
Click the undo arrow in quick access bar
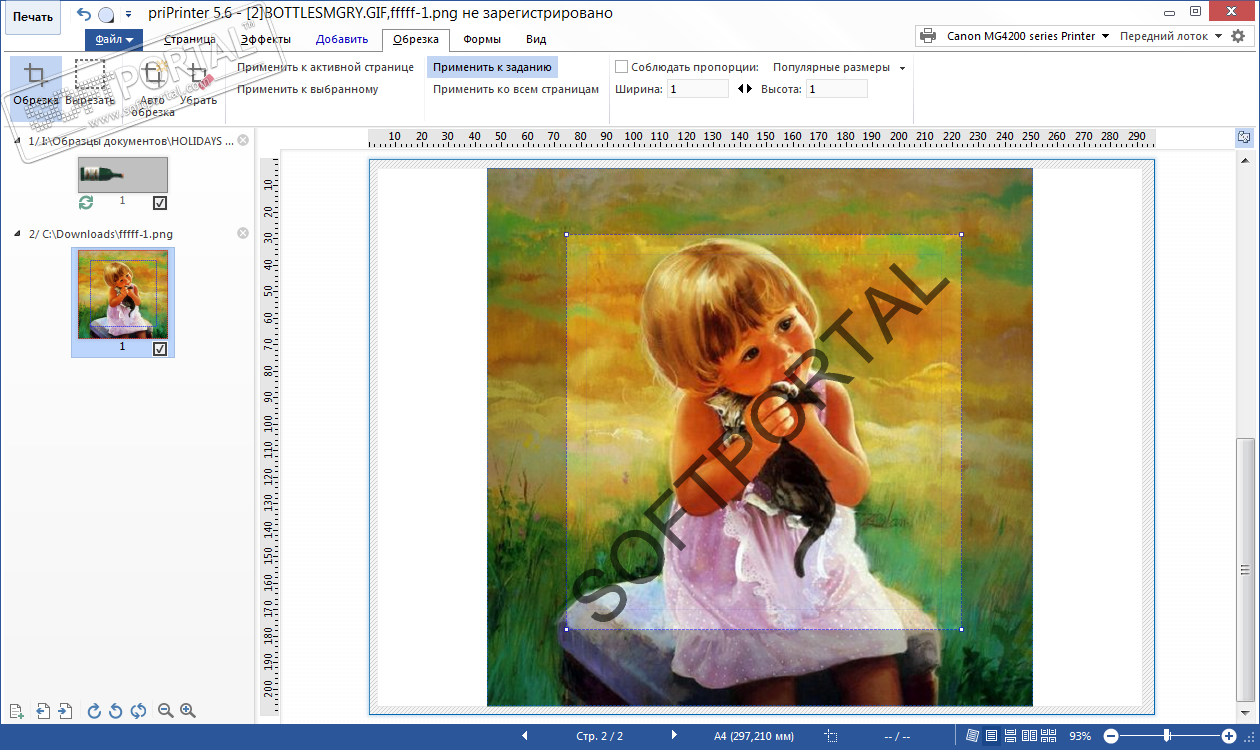[x=83, y=14]
